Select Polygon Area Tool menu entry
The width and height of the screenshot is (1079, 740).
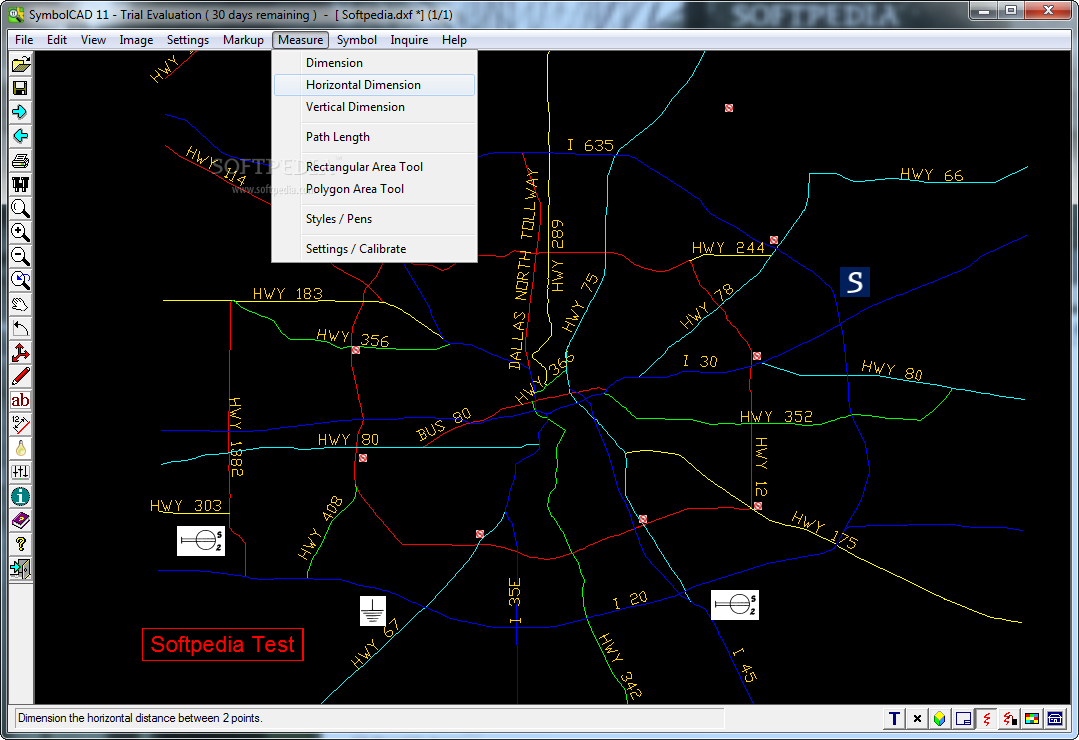374,189
